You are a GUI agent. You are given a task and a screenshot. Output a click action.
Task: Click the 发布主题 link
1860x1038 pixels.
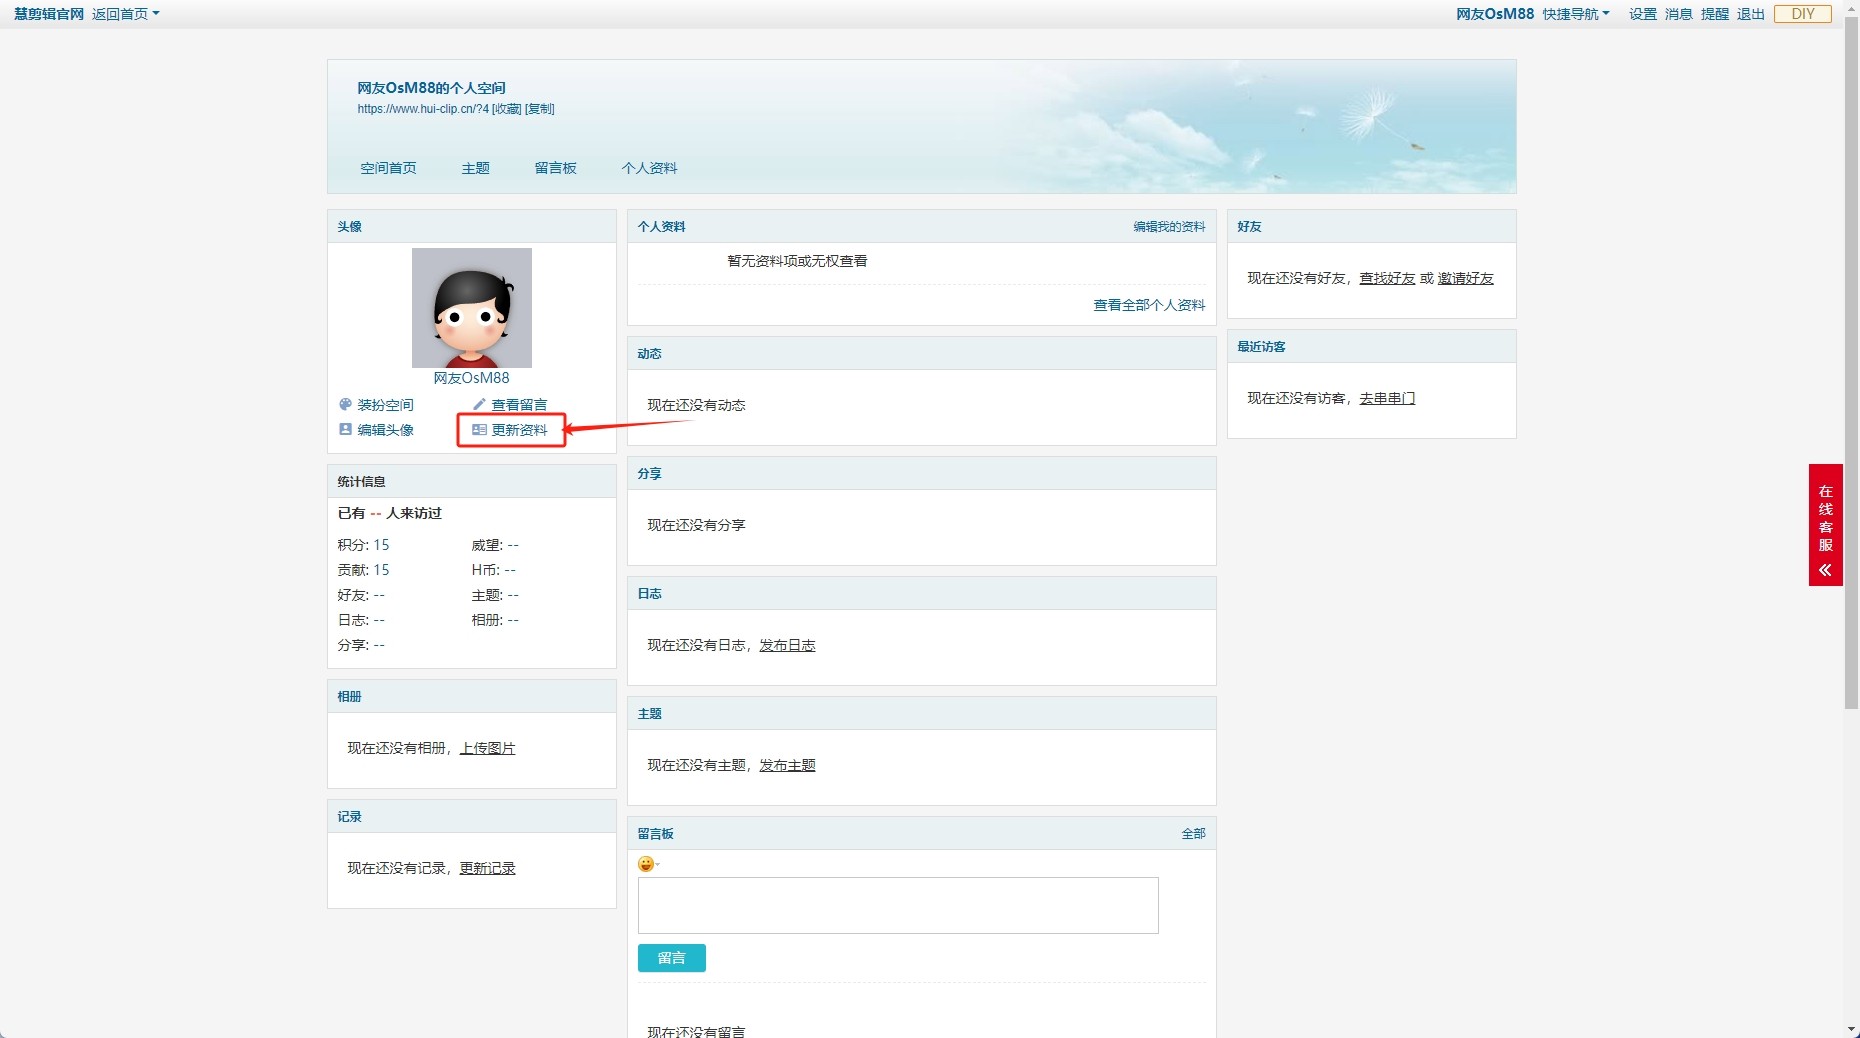787,765
